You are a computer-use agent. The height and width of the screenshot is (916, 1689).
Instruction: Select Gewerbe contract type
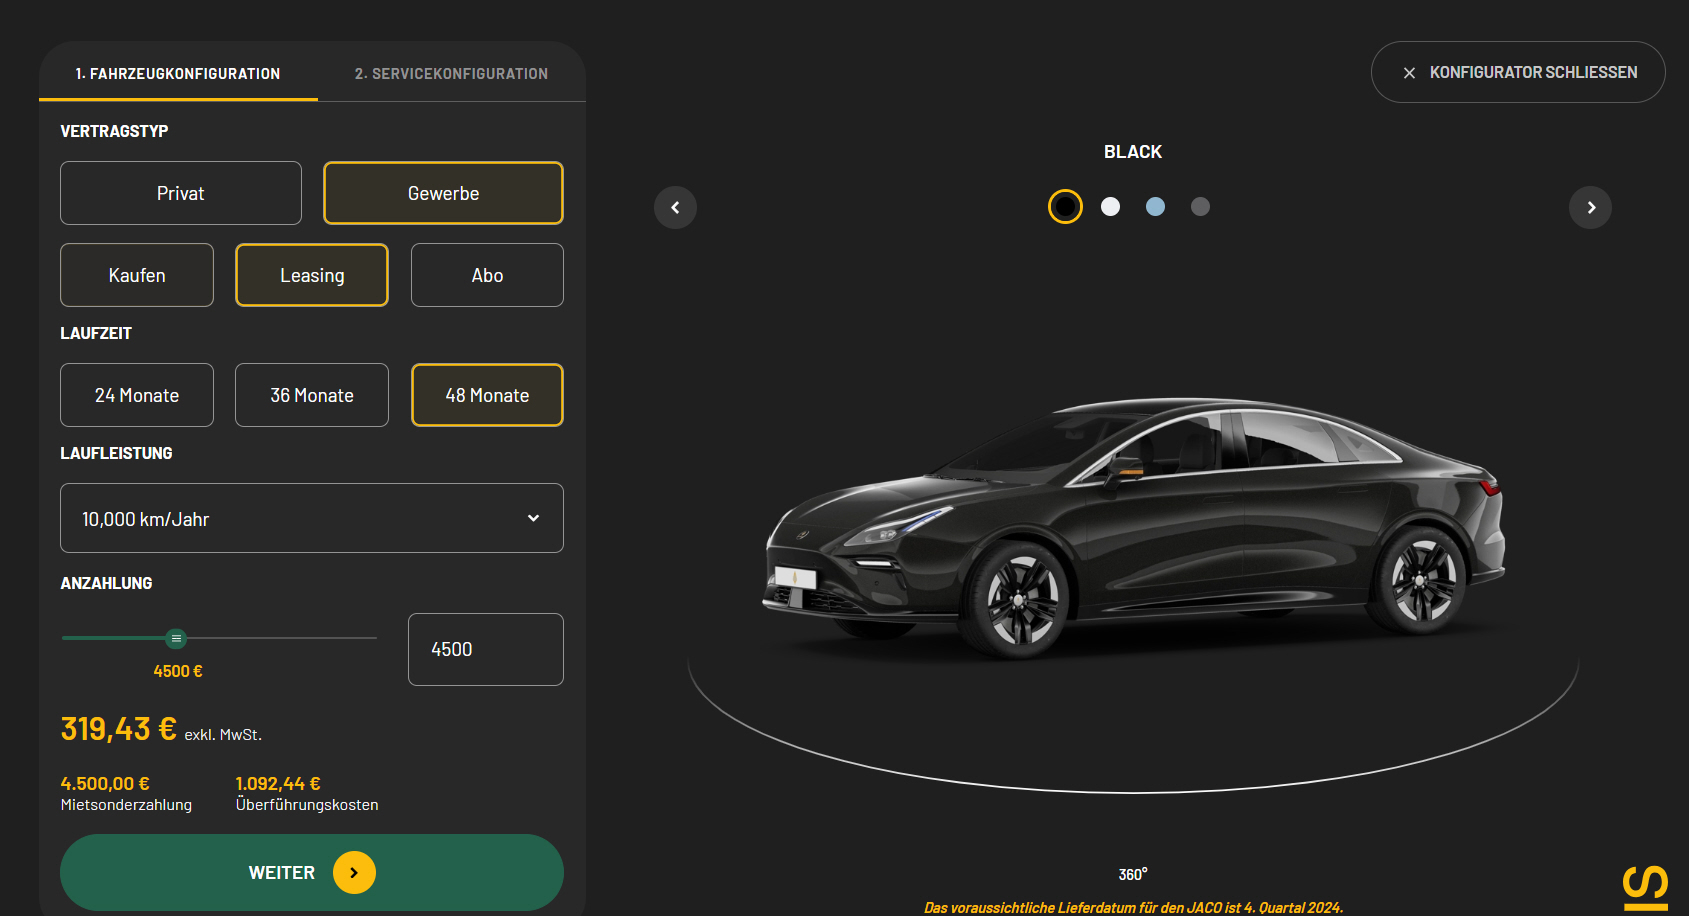(443, 193)
